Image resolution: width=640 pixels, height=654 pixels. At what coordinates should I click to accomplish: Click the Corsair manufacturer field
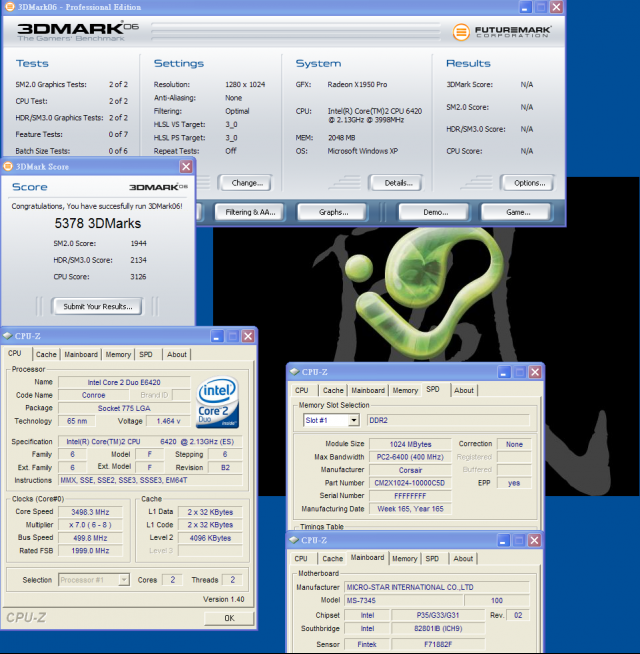410,470
